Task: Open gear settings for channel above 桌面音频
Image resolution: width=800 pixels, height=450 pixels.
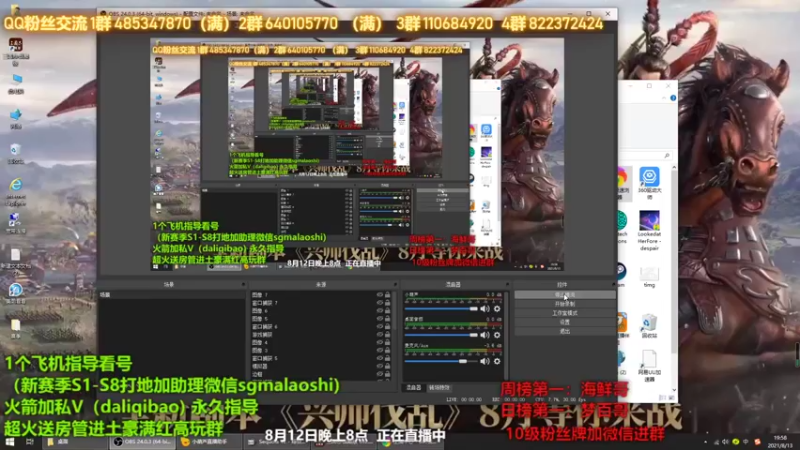Action: point(497,309)
